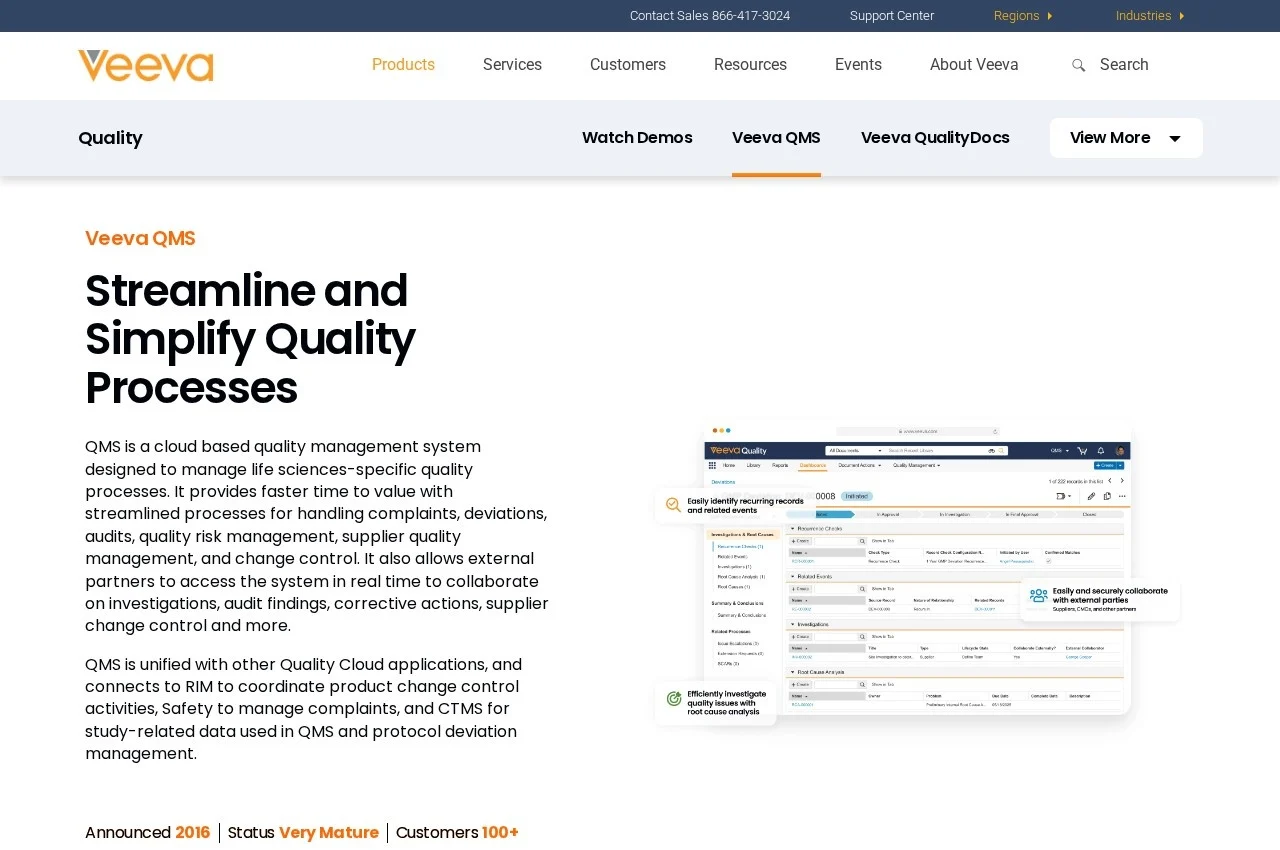Click the Search field
Screen dimensions: 1280x850
(x=1124, y=65)
